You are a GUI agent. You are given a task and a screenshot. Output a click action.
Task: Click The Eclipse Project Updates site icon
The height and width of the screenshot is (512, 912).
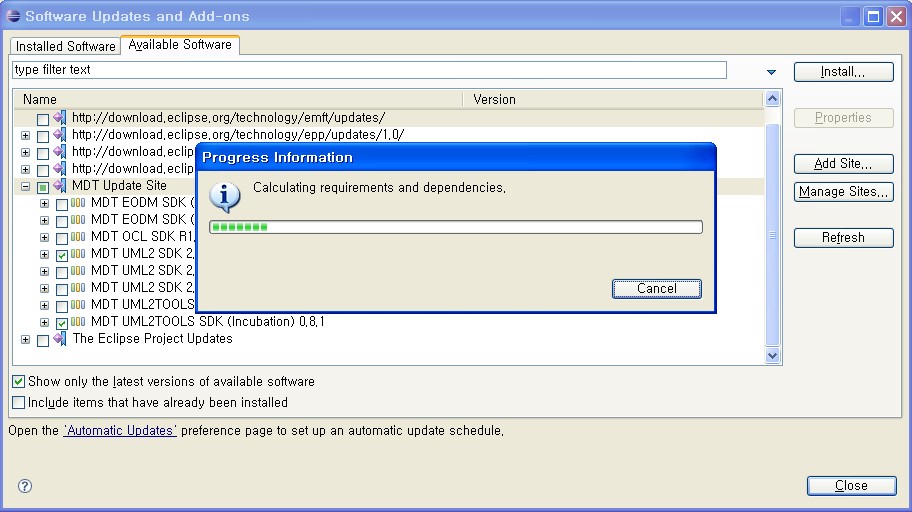click(x=60, y=339)
